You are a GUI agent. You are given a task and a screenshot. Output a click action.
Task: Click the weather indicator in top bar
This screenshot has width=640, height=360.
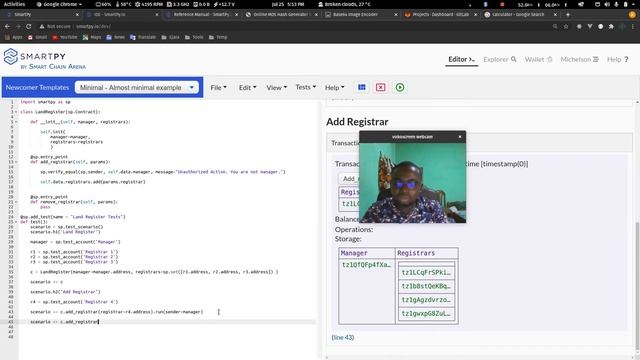[344, 4]
